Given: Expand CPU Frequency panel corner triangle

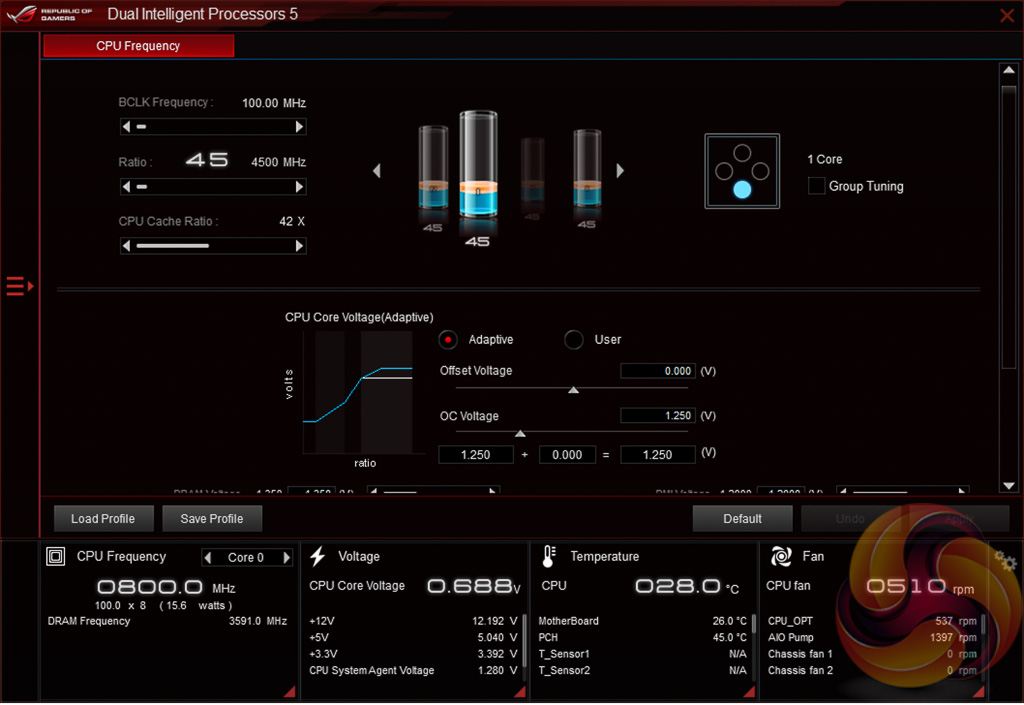Looking at the screenshot, I should coord(290,692).
